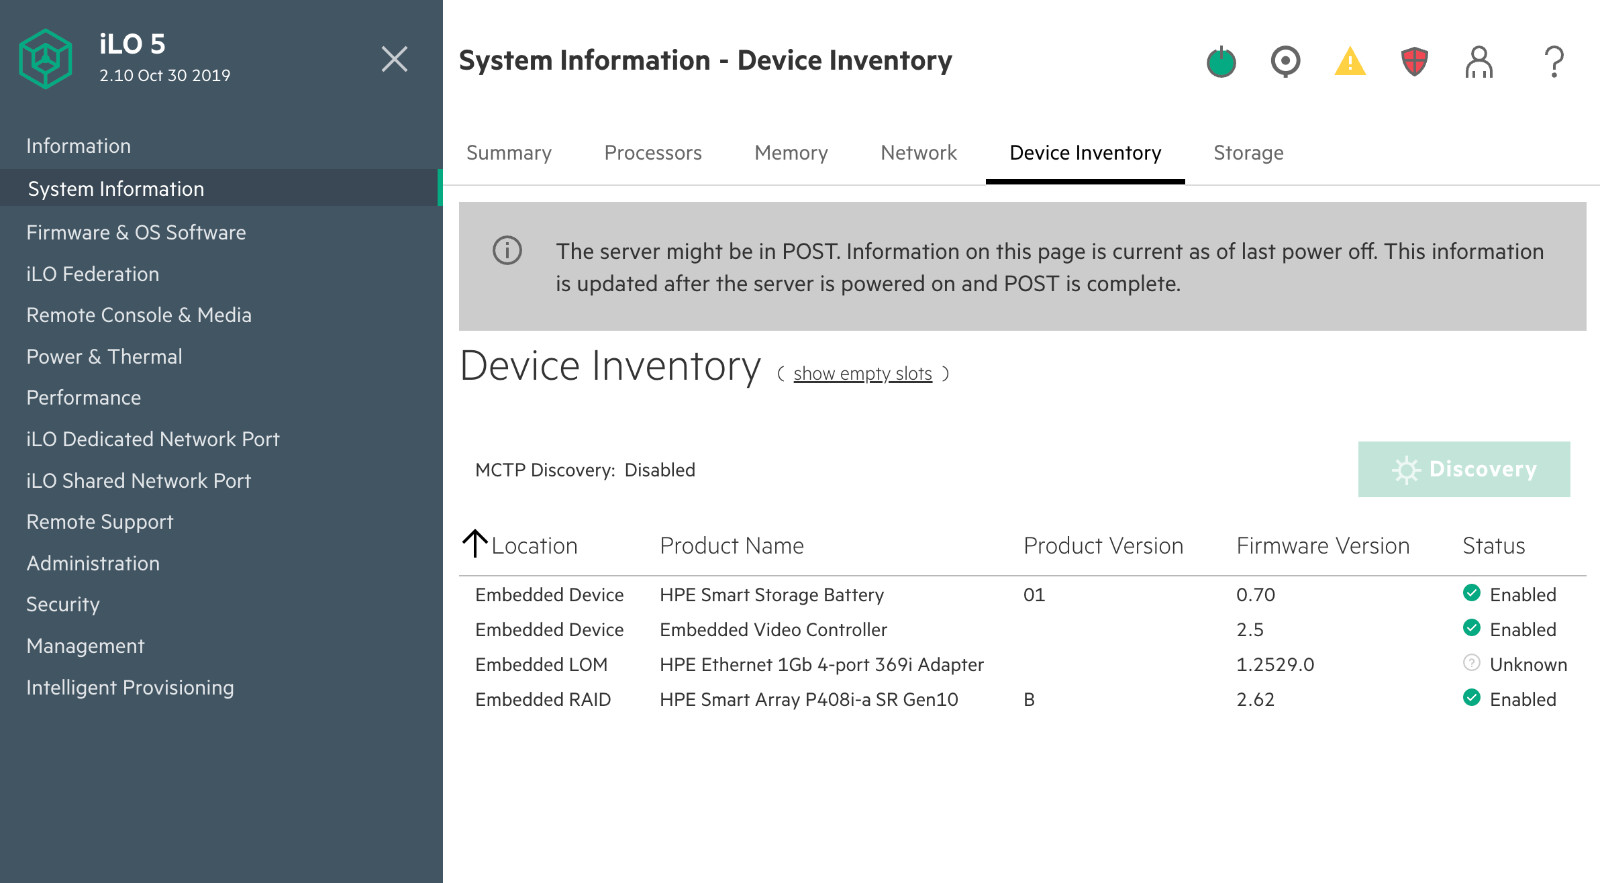Image resolution: width=1600 pixels, height=883 pixels.
Task: Click the UID indicator target icon
Action: click(1285, 62)
